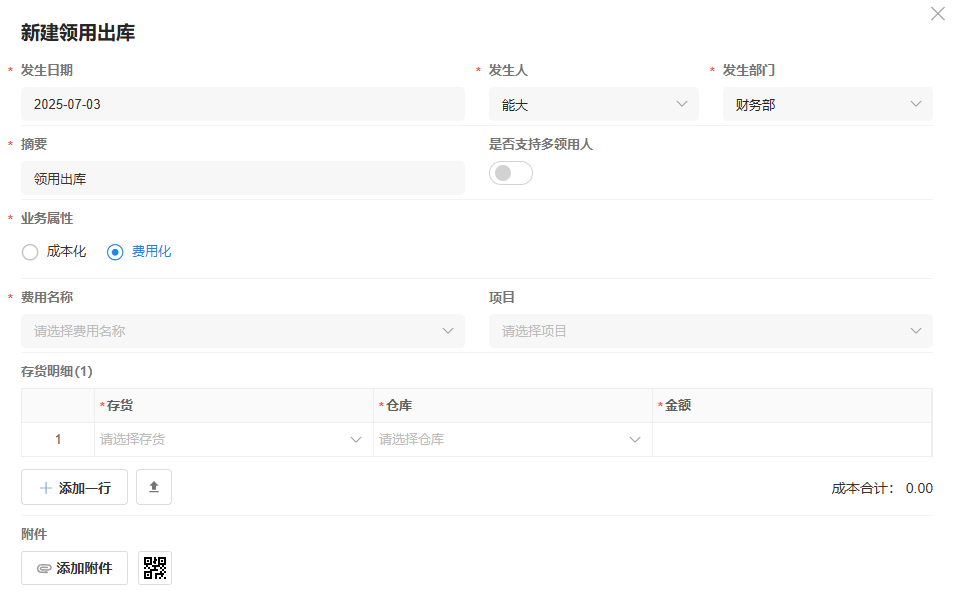The image size is (955, 615).
Task: Expand the 发生部门 dropdown
Action: (x=827, y=104)
